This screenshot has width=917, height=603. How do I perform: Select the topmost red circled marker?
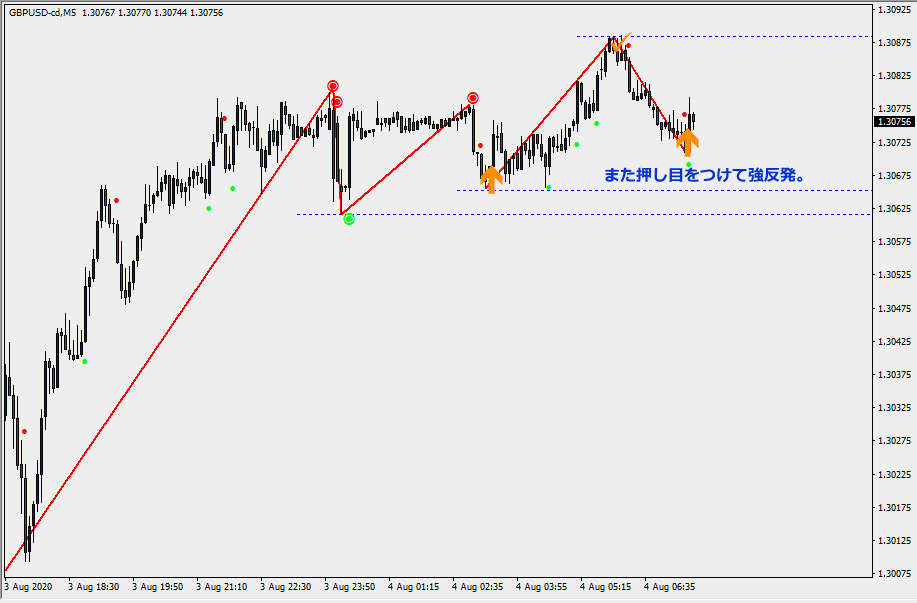(332, 87)
